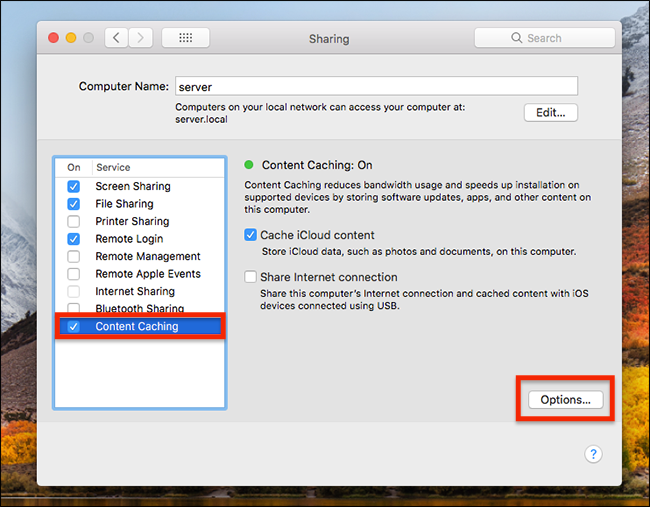Image resolution: width=650 pixels, height=507 pixels.
Task: Minimize the Sharing window
Action: [x=71, y=38]
